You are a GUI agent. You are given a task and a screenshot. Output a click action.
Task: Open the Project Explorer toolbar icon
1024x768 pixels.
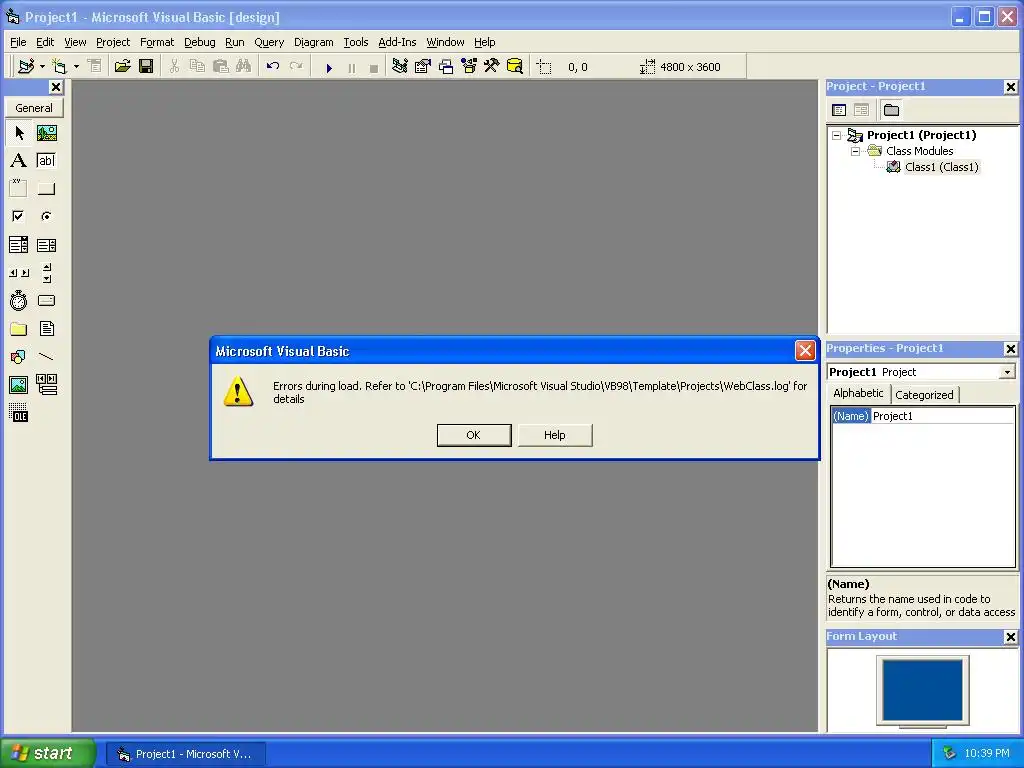click(x=400, y=67)
